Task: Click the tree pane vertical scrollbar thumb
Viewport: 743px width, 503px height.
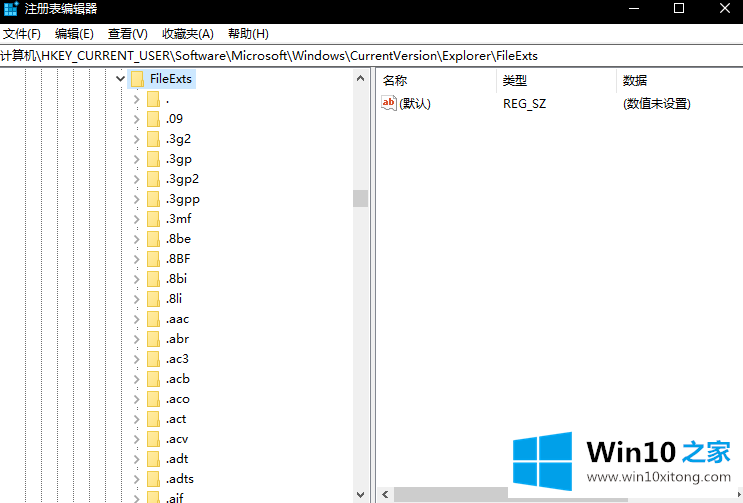Action: click(361, 198)
